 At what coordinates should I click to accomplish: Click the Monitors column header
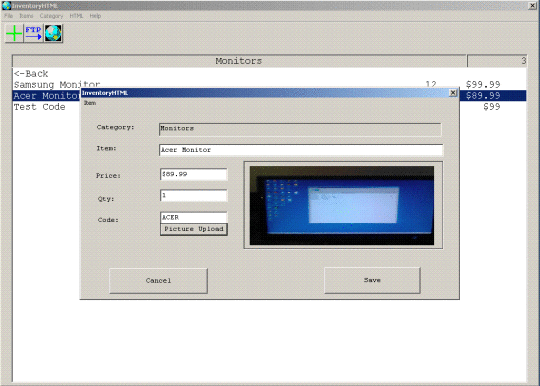(x=239, y=61)
